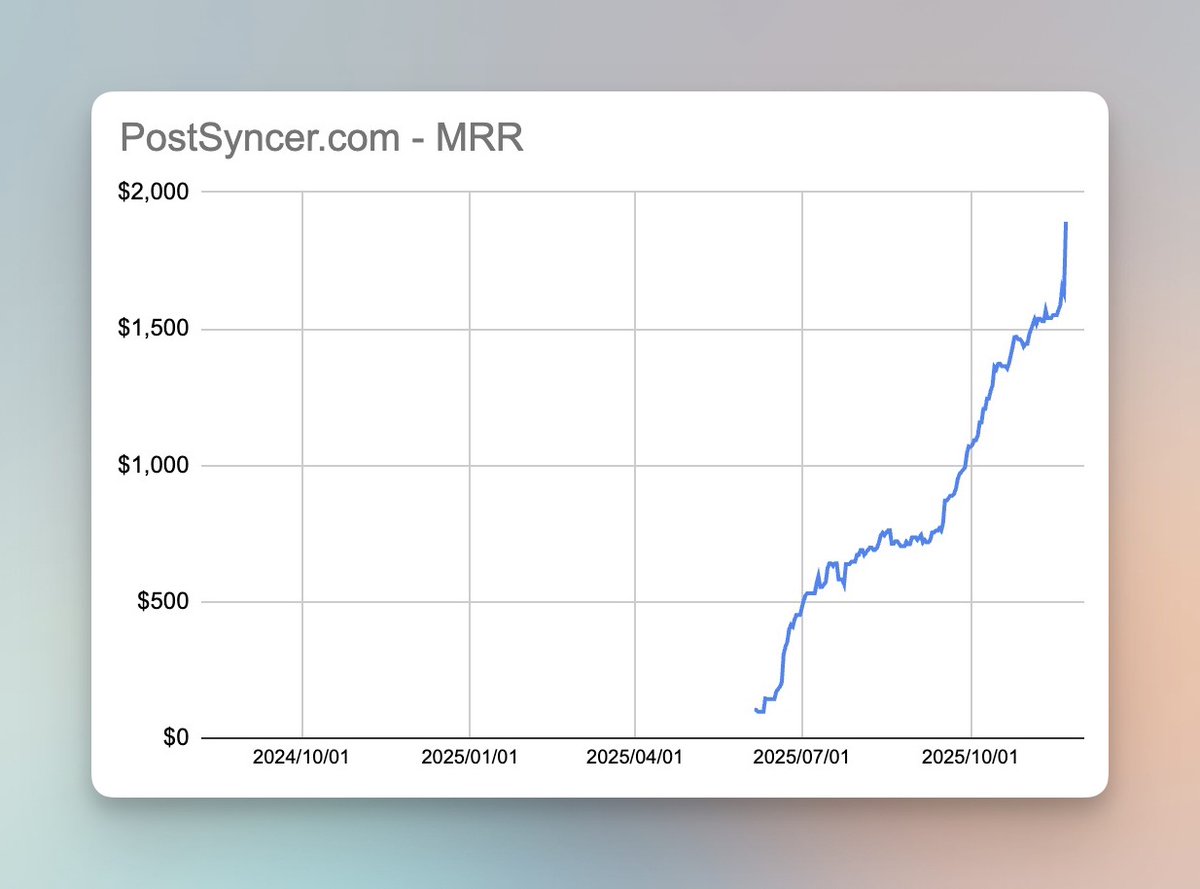Click the 2025/10/01 date label
The width and height of the screenshot is (1200, 889).
click(x=971, y=758)
